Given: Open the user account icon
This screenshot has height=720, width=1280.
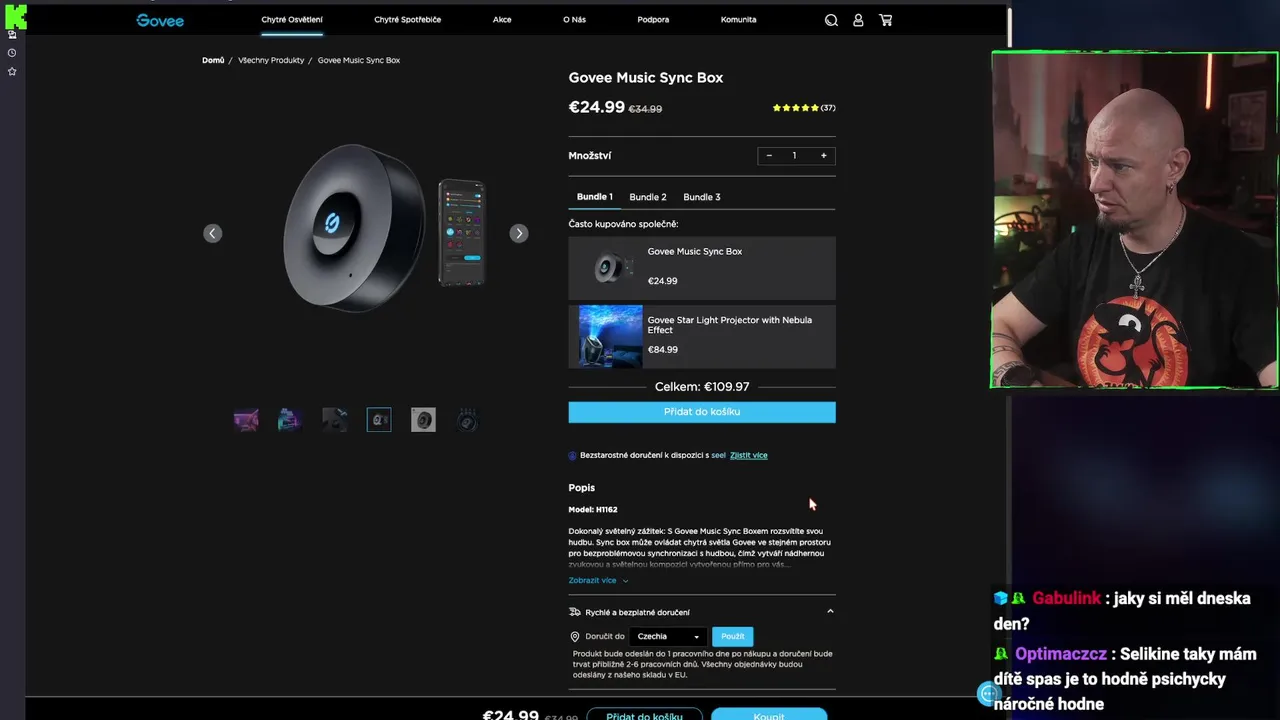Looking at the screenshot, I should (858, 20).
